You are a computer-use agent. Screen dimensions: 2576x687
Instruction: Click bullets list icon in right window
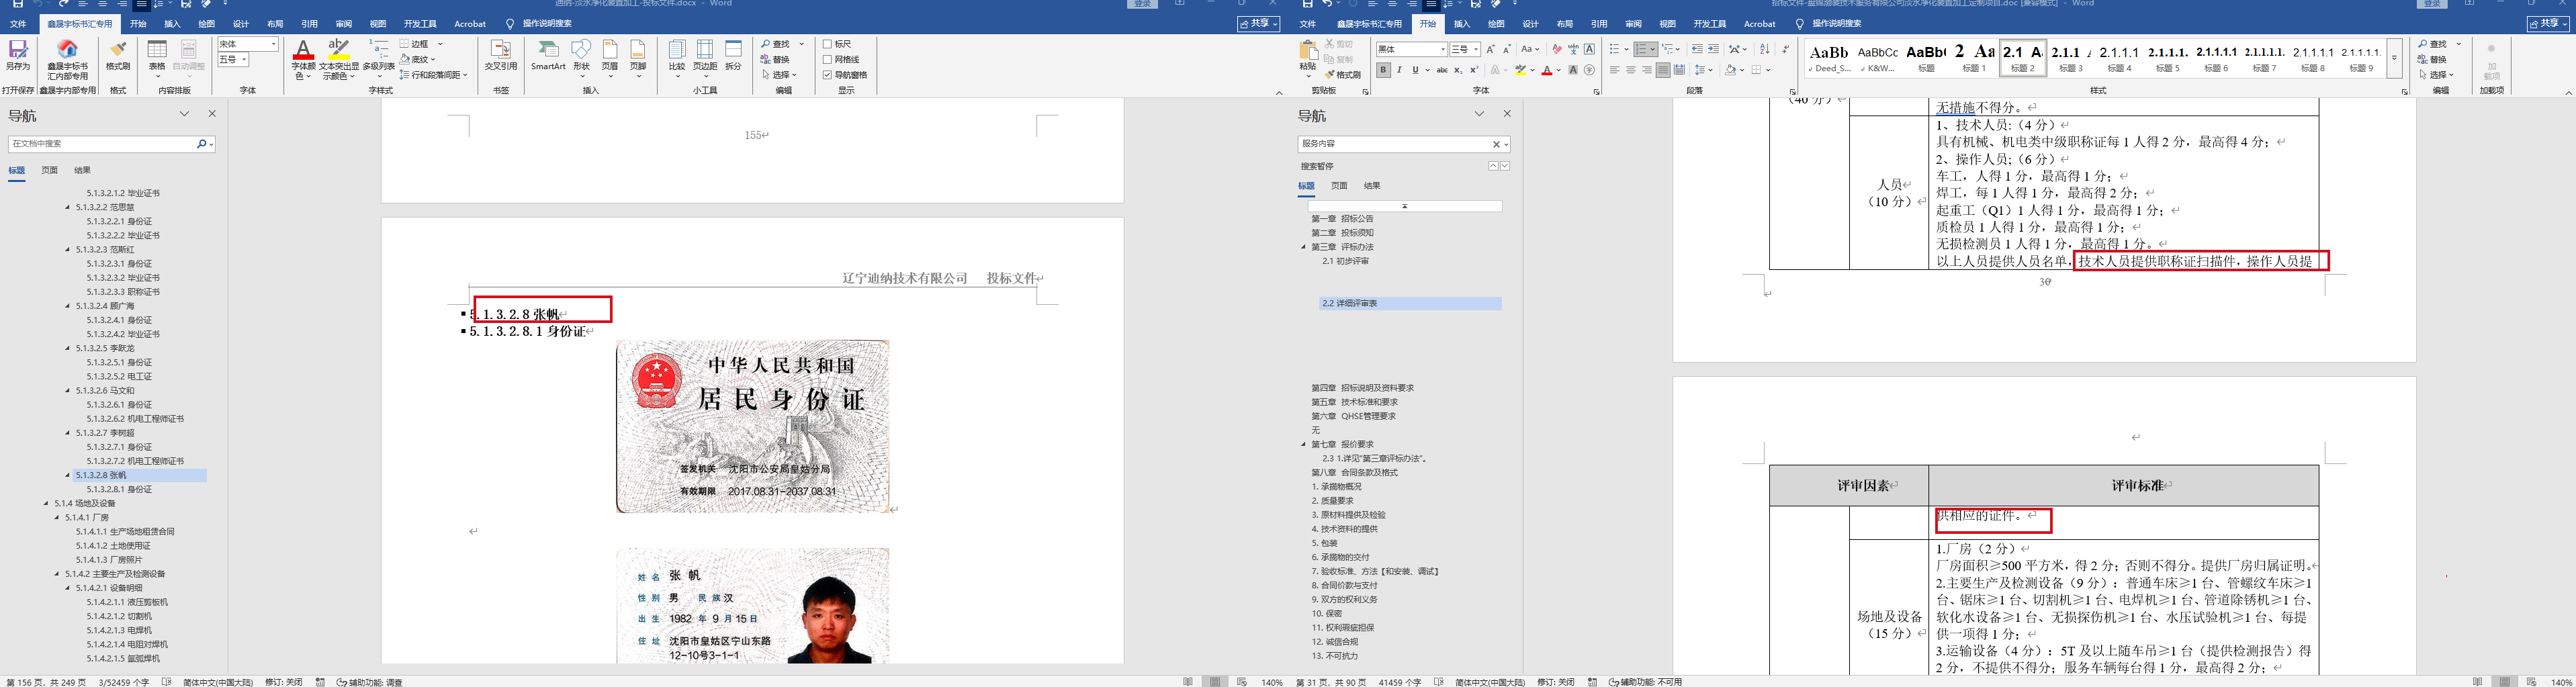[1615, 49]
